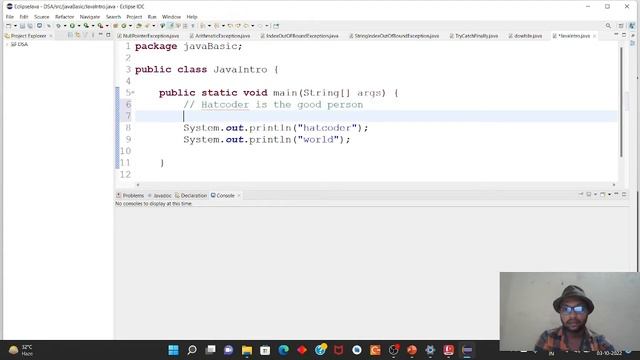Minimize the editor area
640x360 pixels.
(x=616, y=35)
